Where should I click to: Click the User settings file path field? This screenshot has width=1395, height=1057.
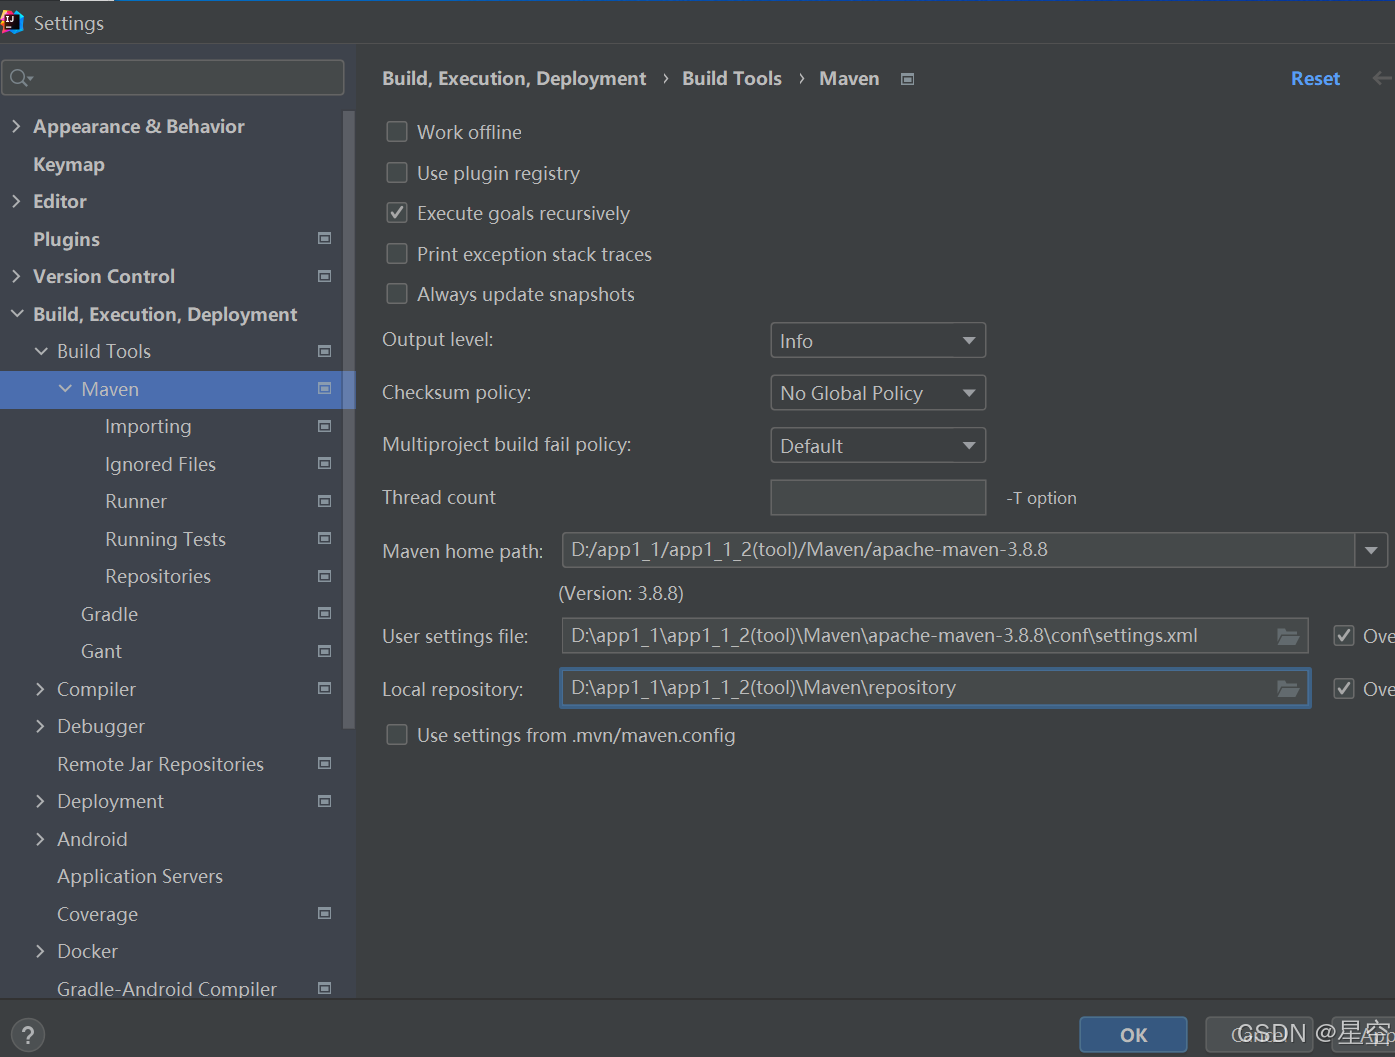935,636
